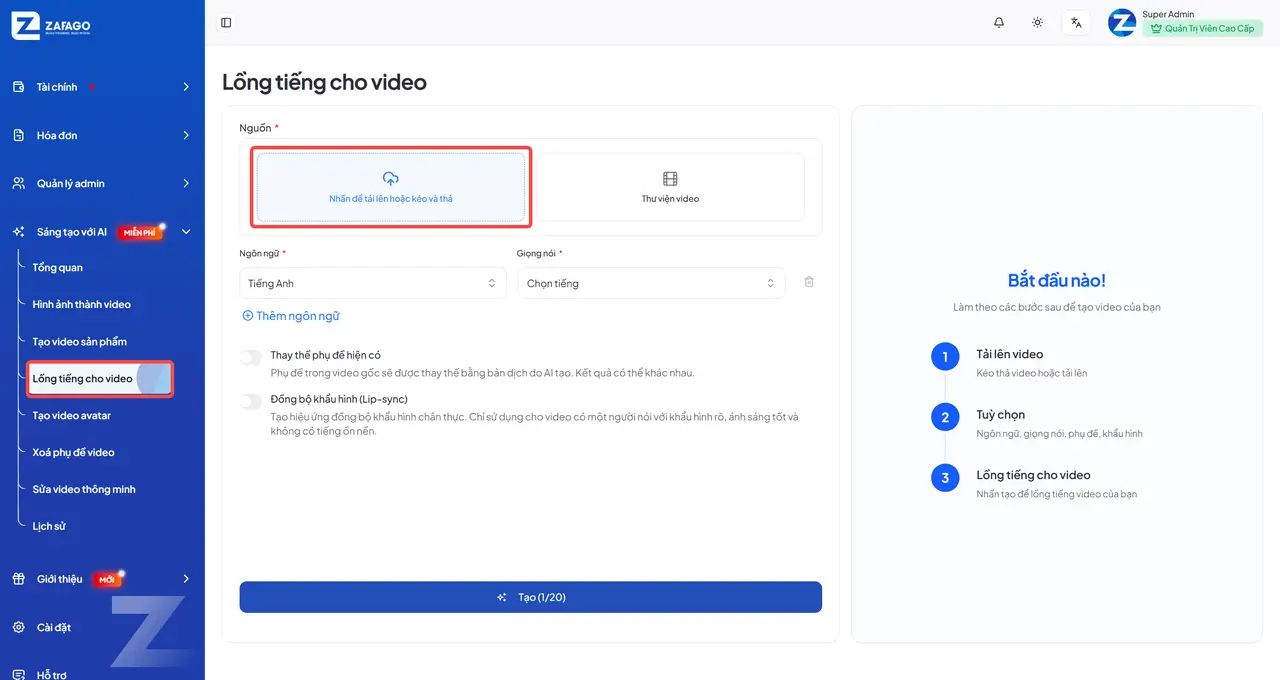This screenshot has height=680, width=1280.
Task: Collapse the Sáng tạo với AI chevron
Action: tap(186, 232)
